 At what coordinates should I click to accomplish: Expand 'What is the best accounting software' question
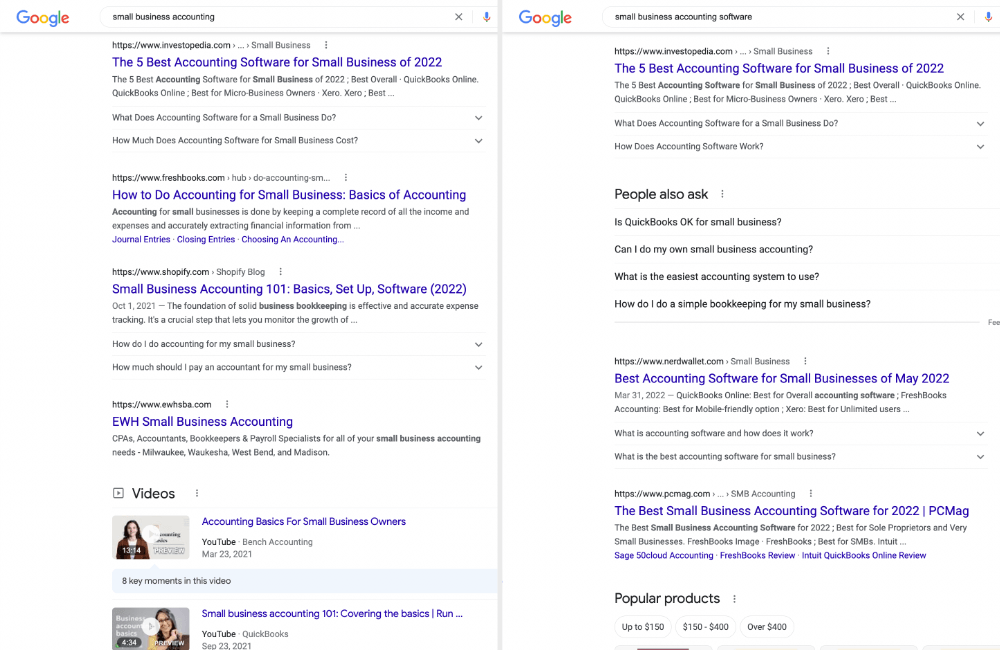[800, 457]
